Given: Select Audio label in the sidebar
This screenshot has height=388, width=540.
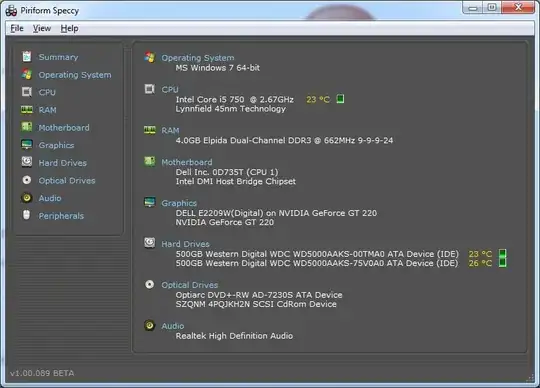Looking at the screenshot, I should (x=50, y=198).
